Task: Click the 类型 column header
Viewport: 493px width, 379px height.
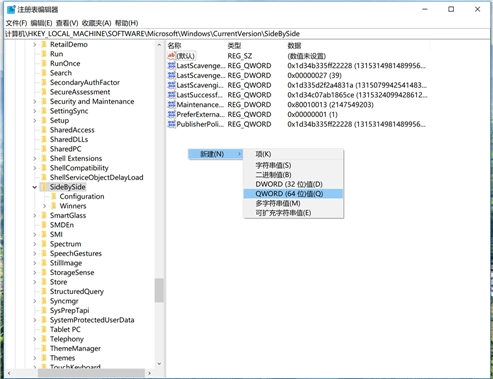Action: 234,46
